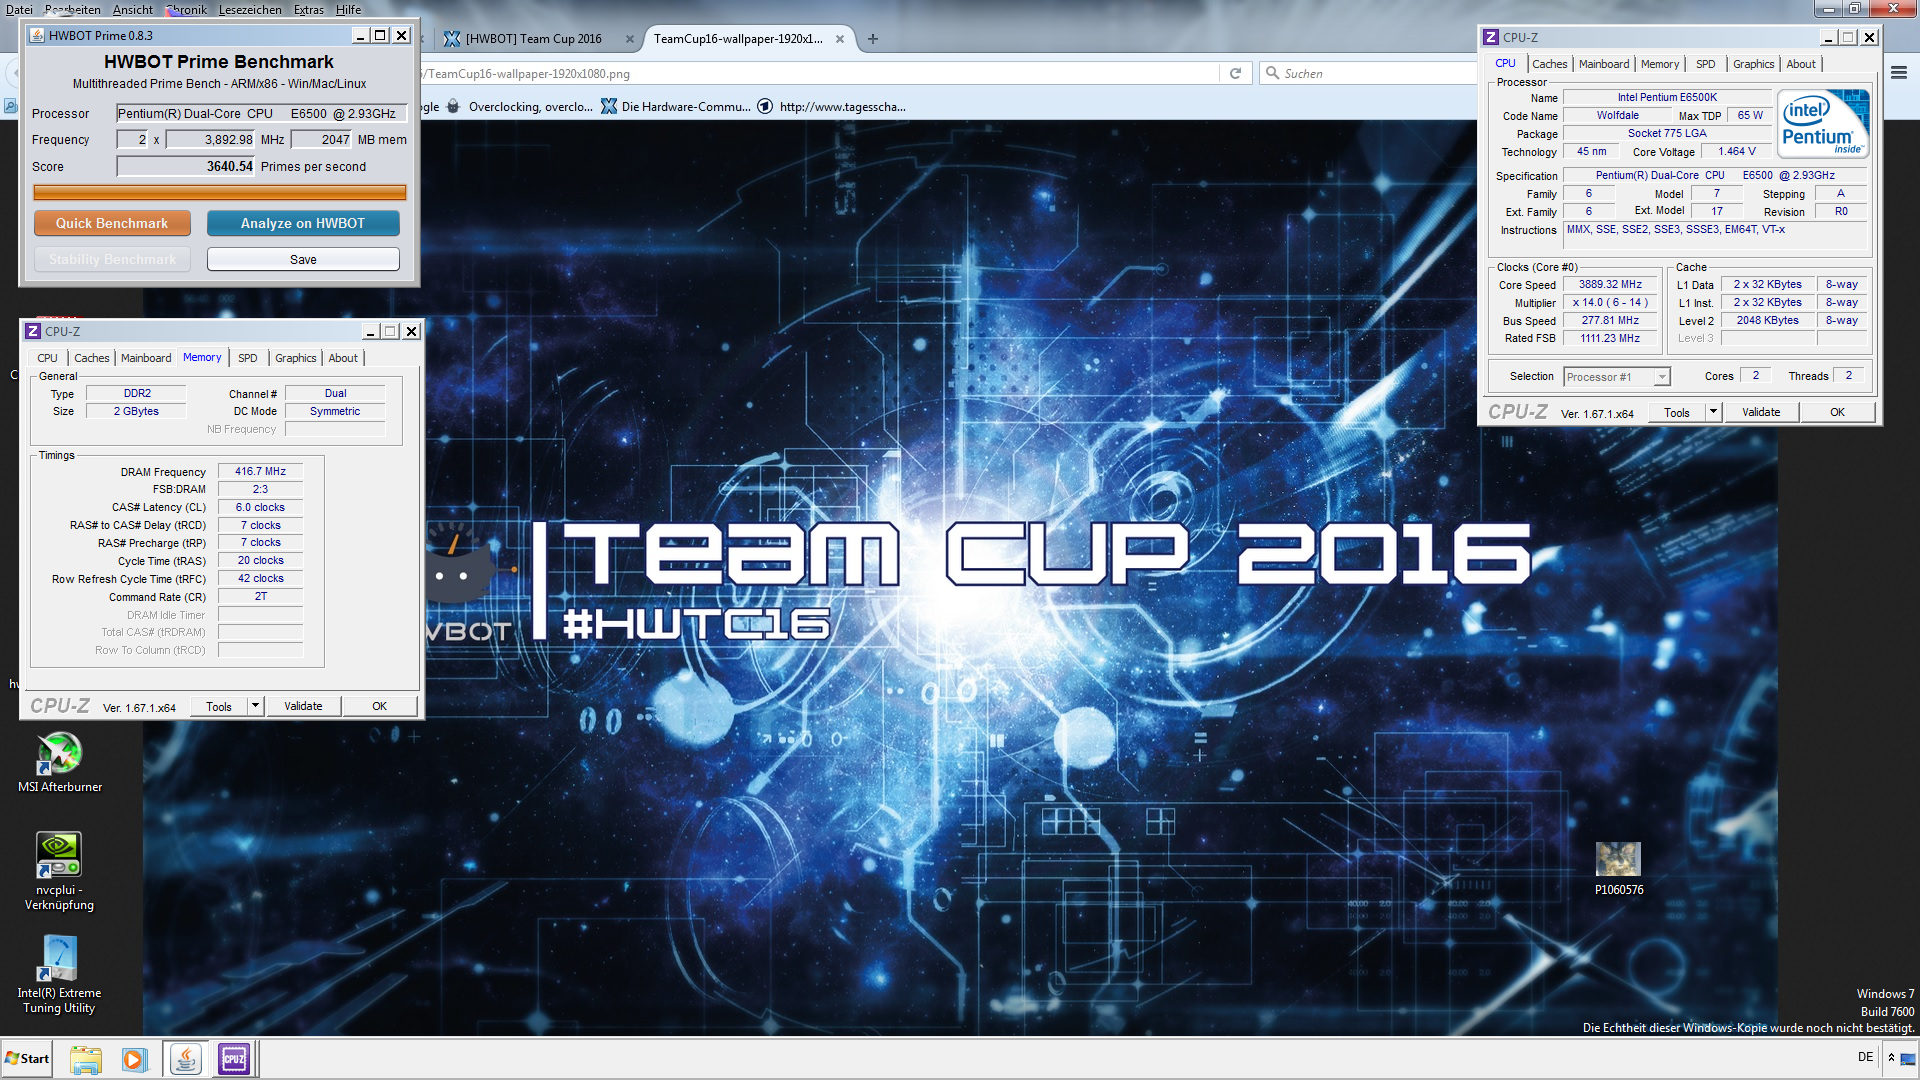Image resolution: width=1920 pixels, height=1080 pixels.
Task: Open Tools dropdown arrow in Memory CPU-Z window
Action: (255, 706)
